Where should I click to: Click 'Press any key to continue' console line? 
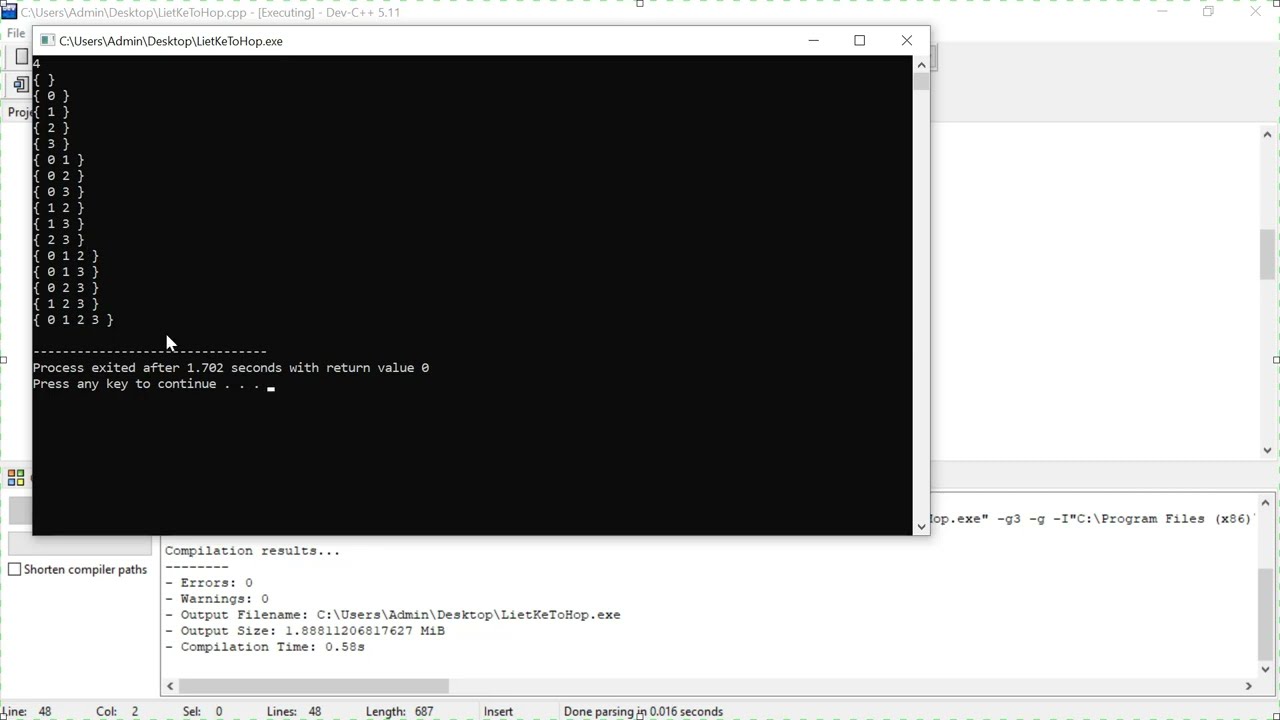[x=146, y=384]
